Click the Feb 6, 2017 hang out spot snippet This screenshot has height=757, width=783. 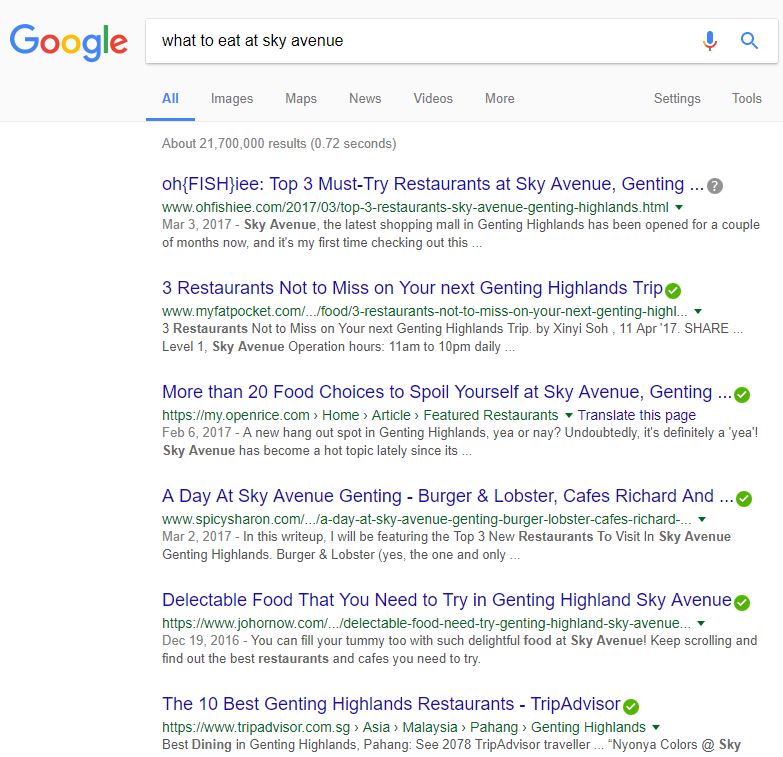click(x=460, y=441)
